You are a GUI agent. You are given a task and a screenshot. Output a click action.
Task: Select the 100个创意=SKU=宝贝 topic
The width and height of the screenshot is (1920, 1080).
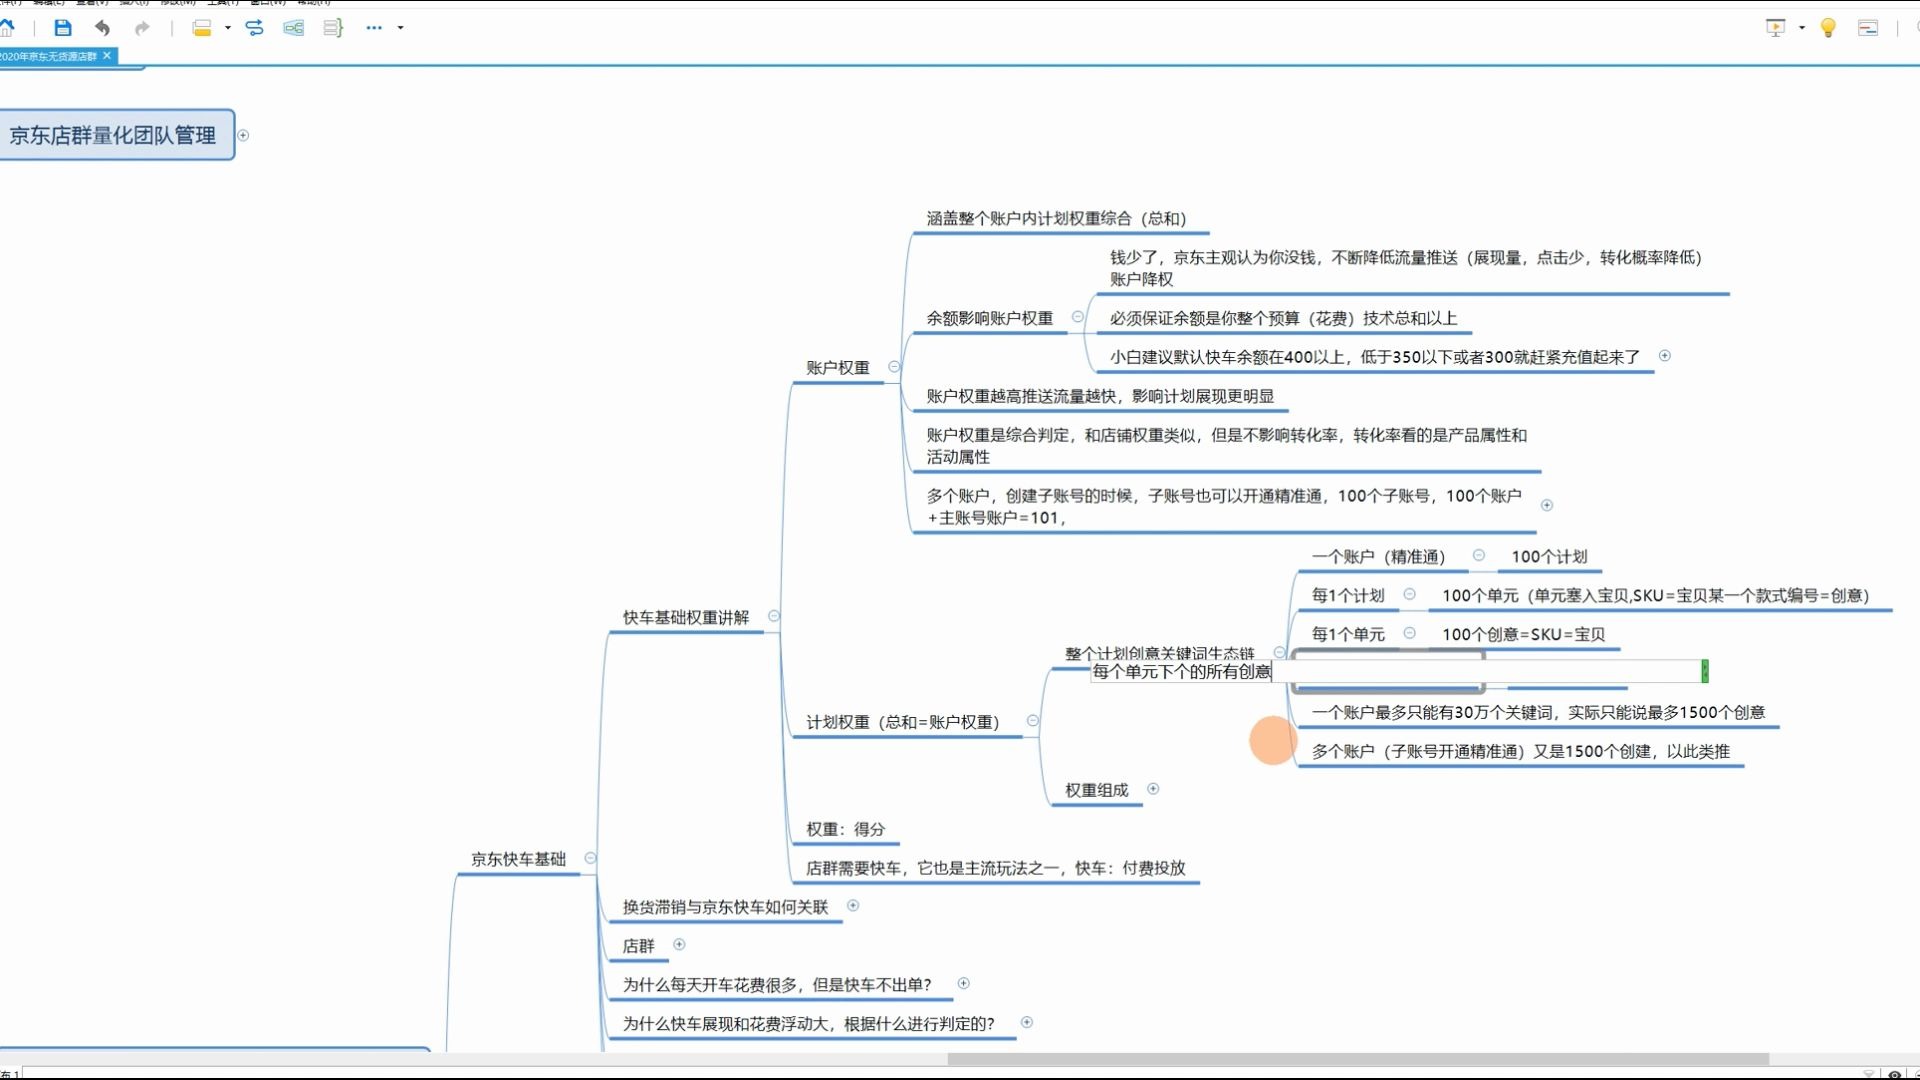pyautogui.click(x=1523, y=635)
